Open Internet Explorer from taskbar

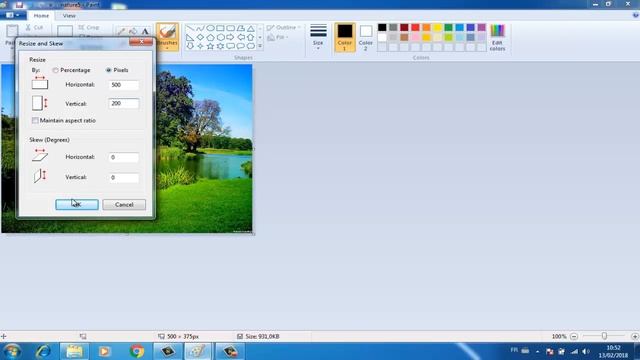tap(43, 351)
